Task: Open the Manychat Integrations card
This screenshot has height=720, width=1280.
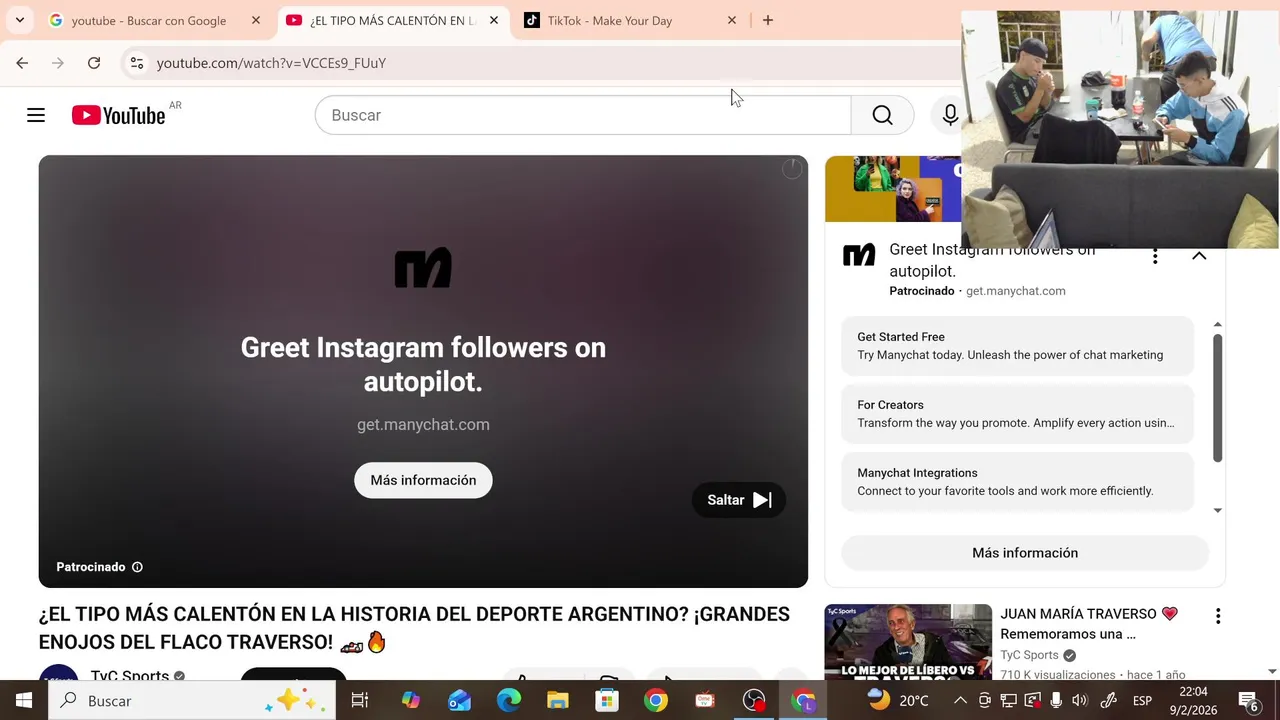Action: [1018, 482]
